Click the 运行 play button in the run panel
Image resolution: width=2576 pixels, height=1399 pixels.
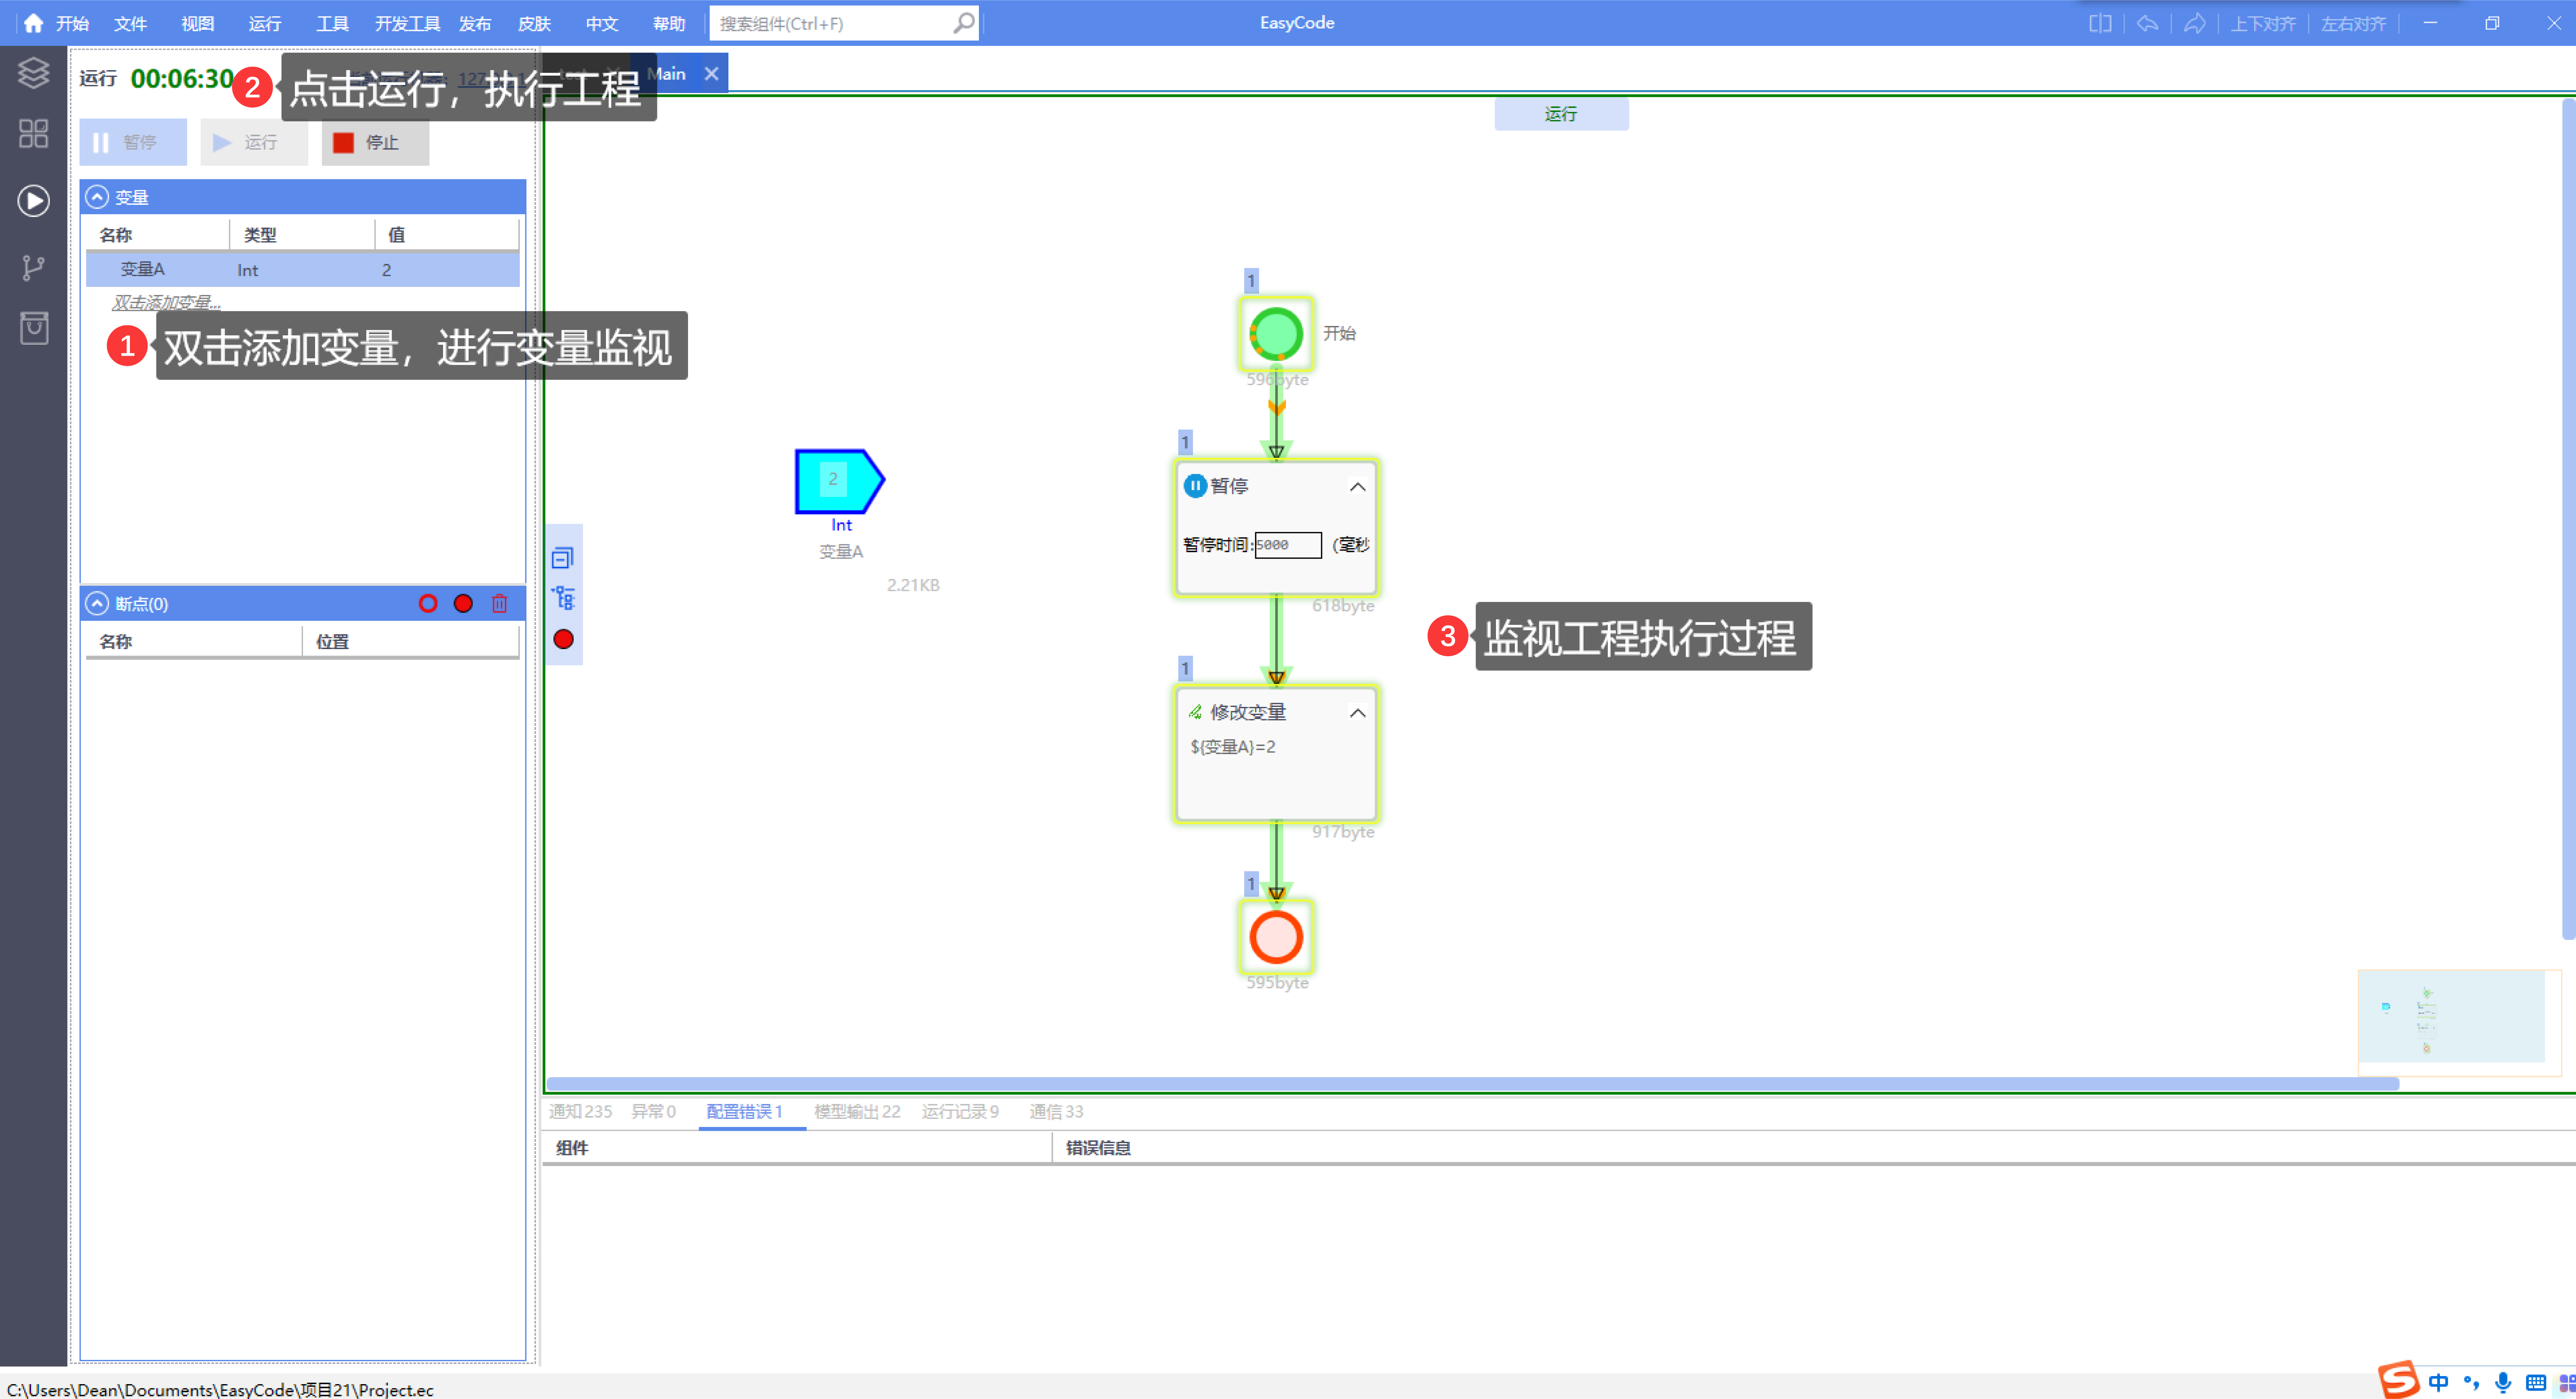pos(254,142)
